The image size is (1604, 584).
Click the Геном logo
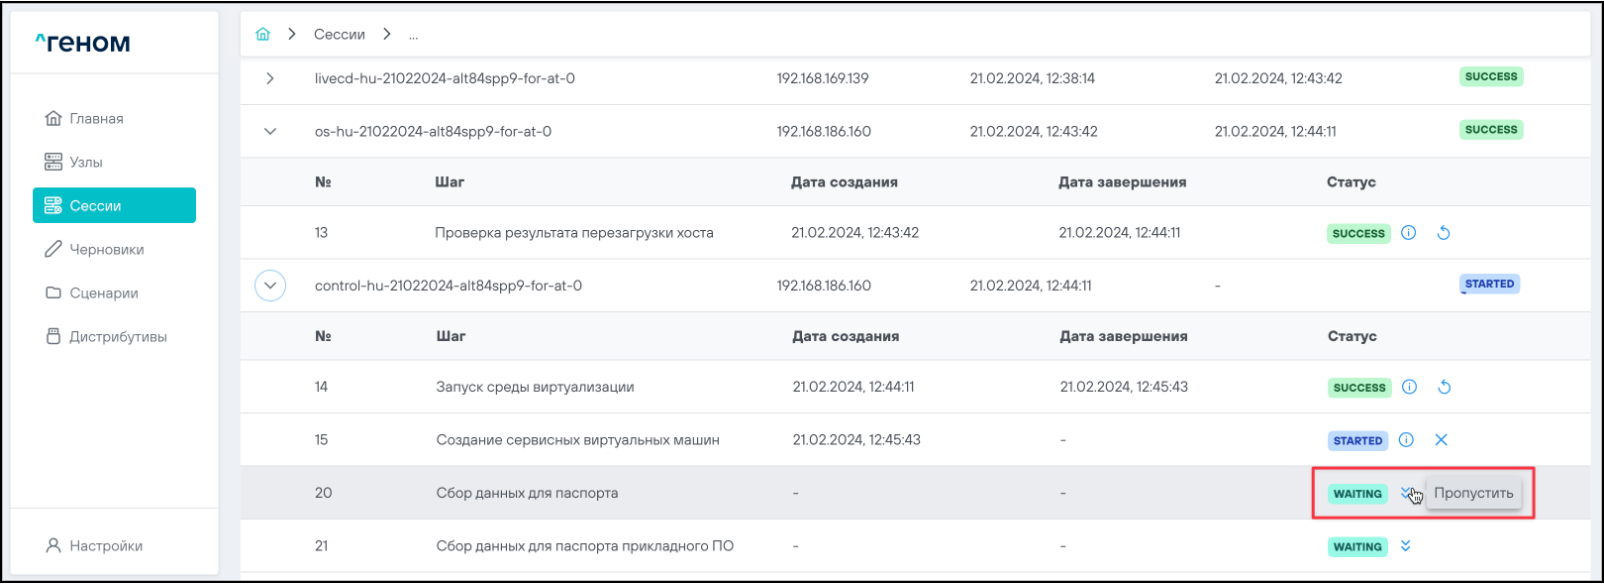click(83, 42)
